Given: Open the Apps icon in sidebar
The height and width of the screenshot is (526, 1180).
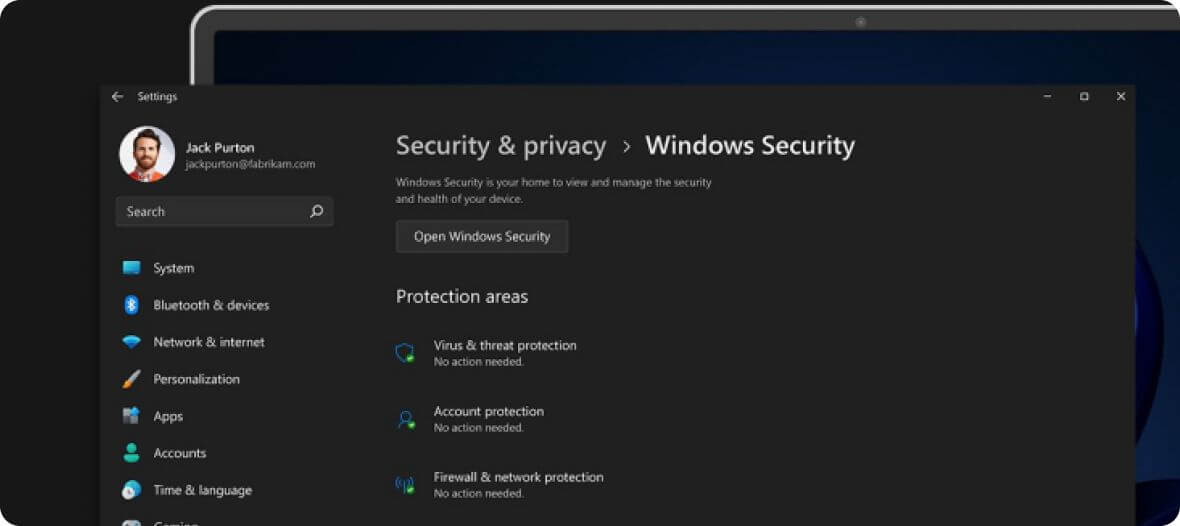Looking at the screenshot, I should (131, 416).
